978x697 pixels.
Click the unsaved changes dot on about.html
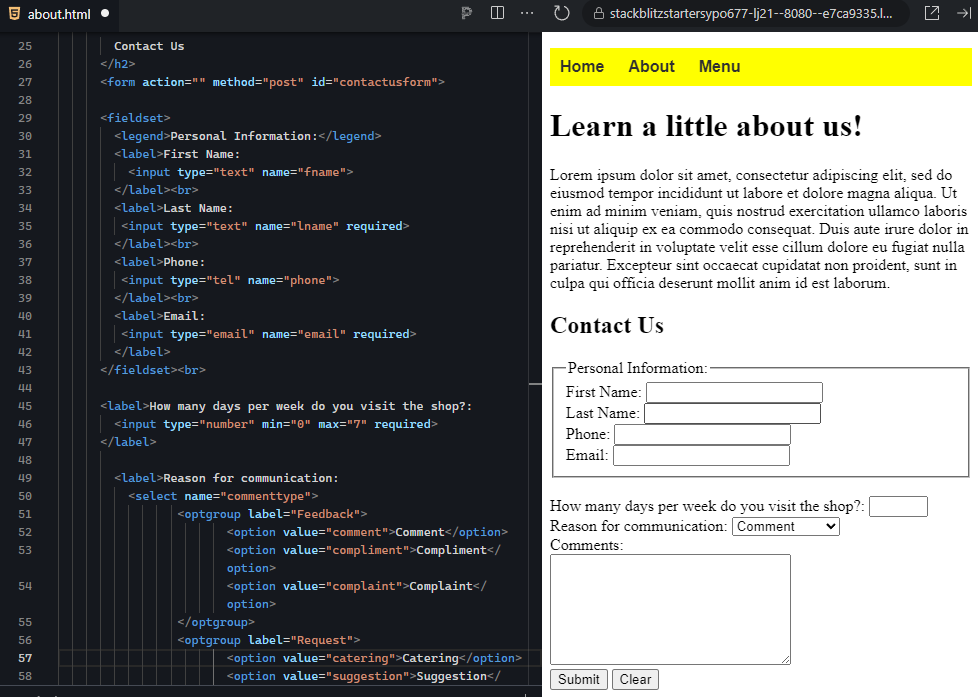coord(104,14)
